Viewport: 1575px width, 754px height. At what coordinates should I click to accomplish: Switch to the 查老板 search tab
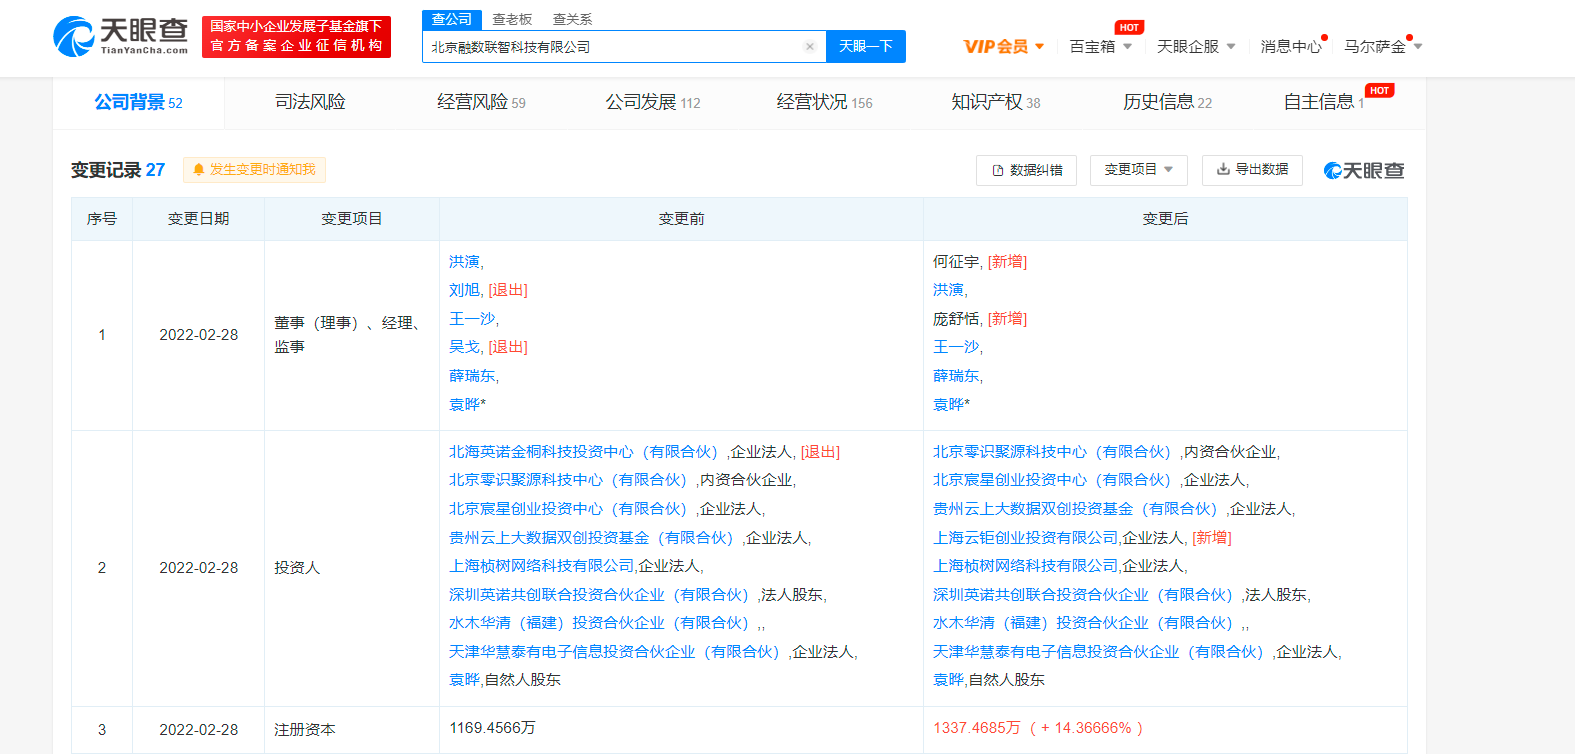512,20
